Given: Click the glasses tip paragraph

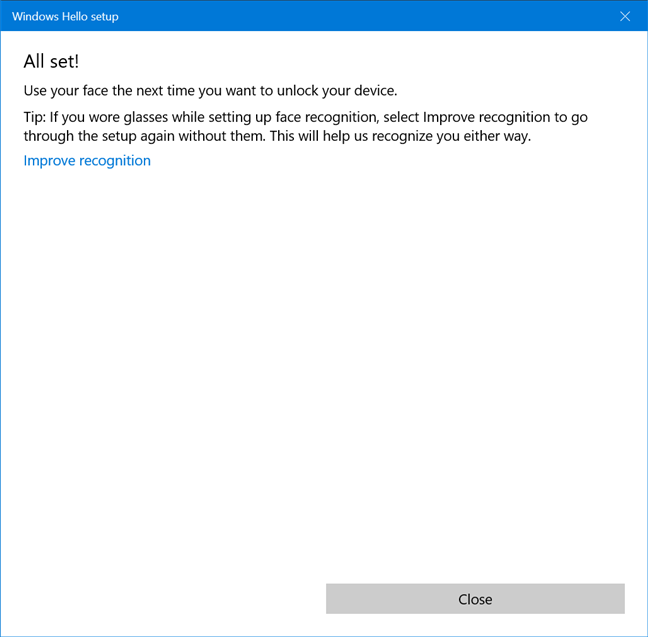Looking at the screenshot, I should click(x=305, y=126).
